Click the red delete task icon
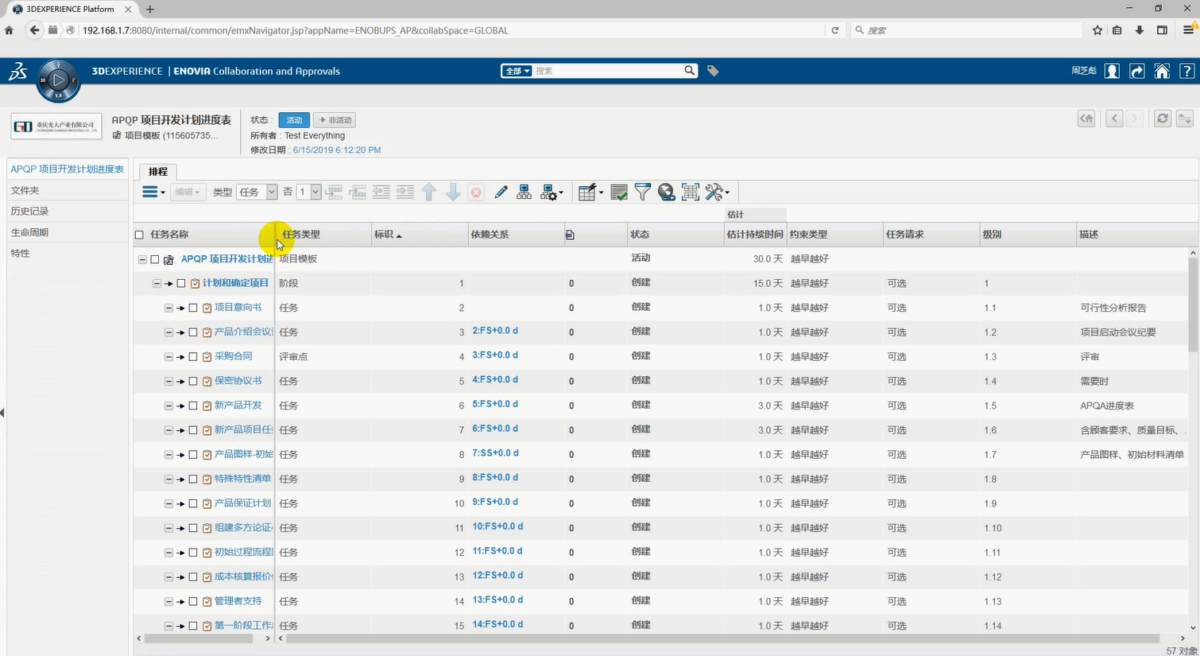Screen dimensions: 1200x656 click(x=476, y=192)
